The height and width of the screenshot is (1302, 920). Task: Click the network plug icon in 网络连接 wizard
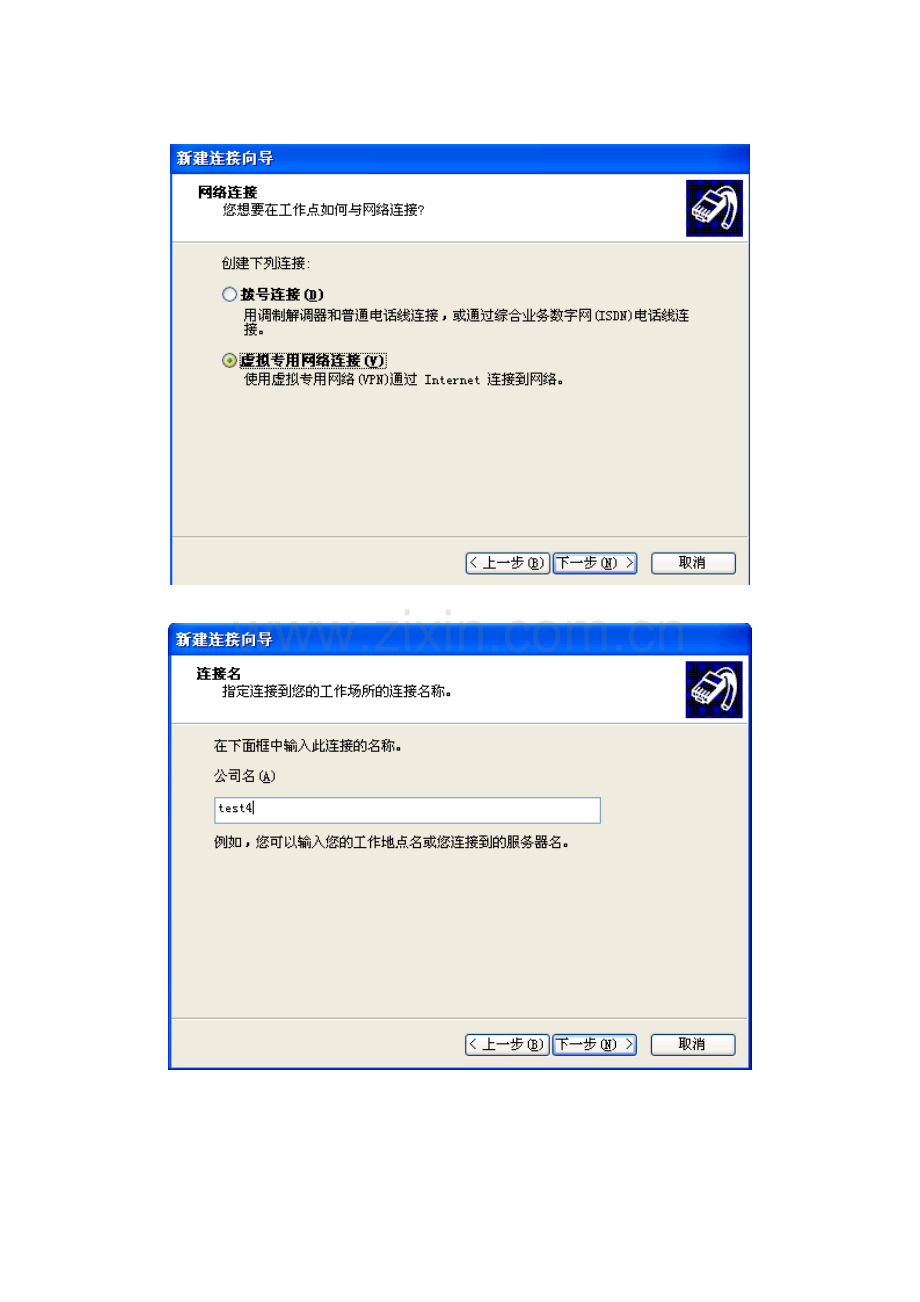[714, 208]
